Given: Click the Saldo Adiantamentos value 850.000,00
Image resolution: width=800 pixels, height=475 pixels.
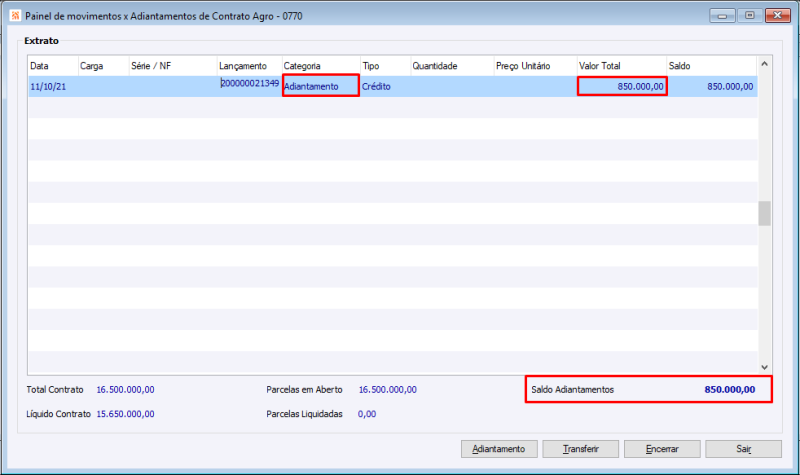Looking at the screenshot, I should coord(730,390).
